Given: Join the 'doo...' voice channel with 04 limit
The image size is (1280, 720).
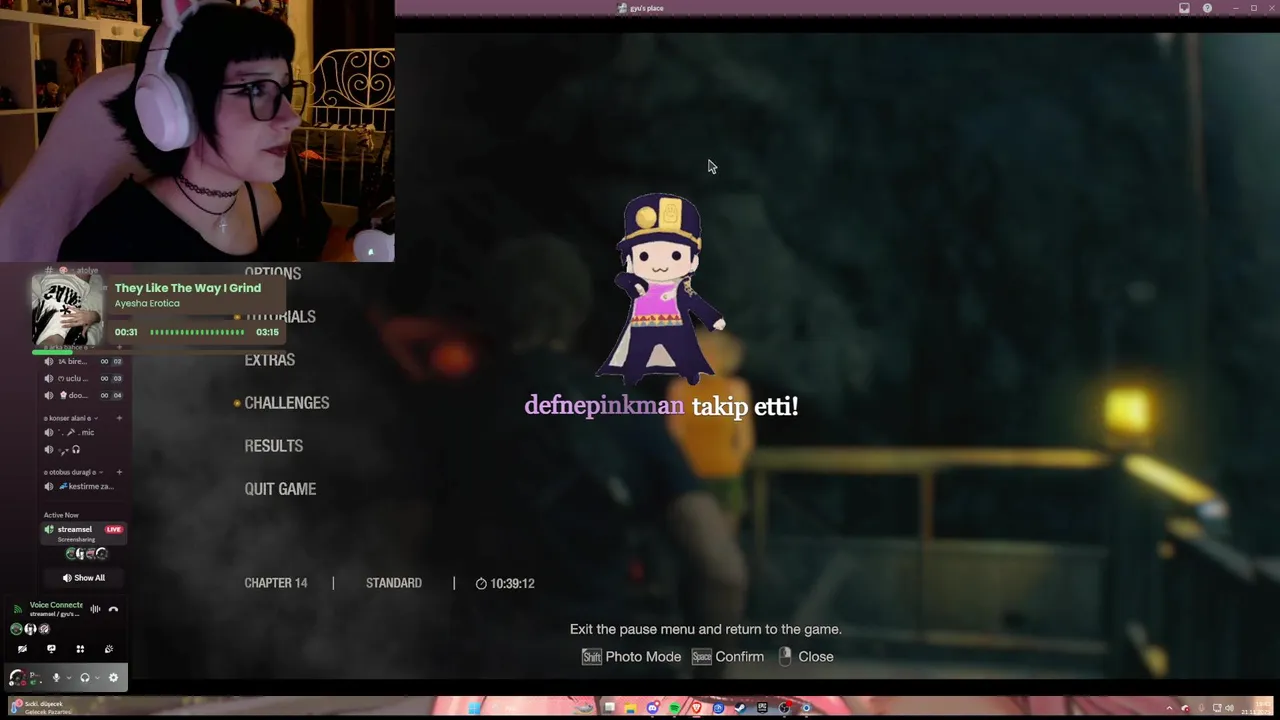Looking at the screenshot, I should coord(82,395).
